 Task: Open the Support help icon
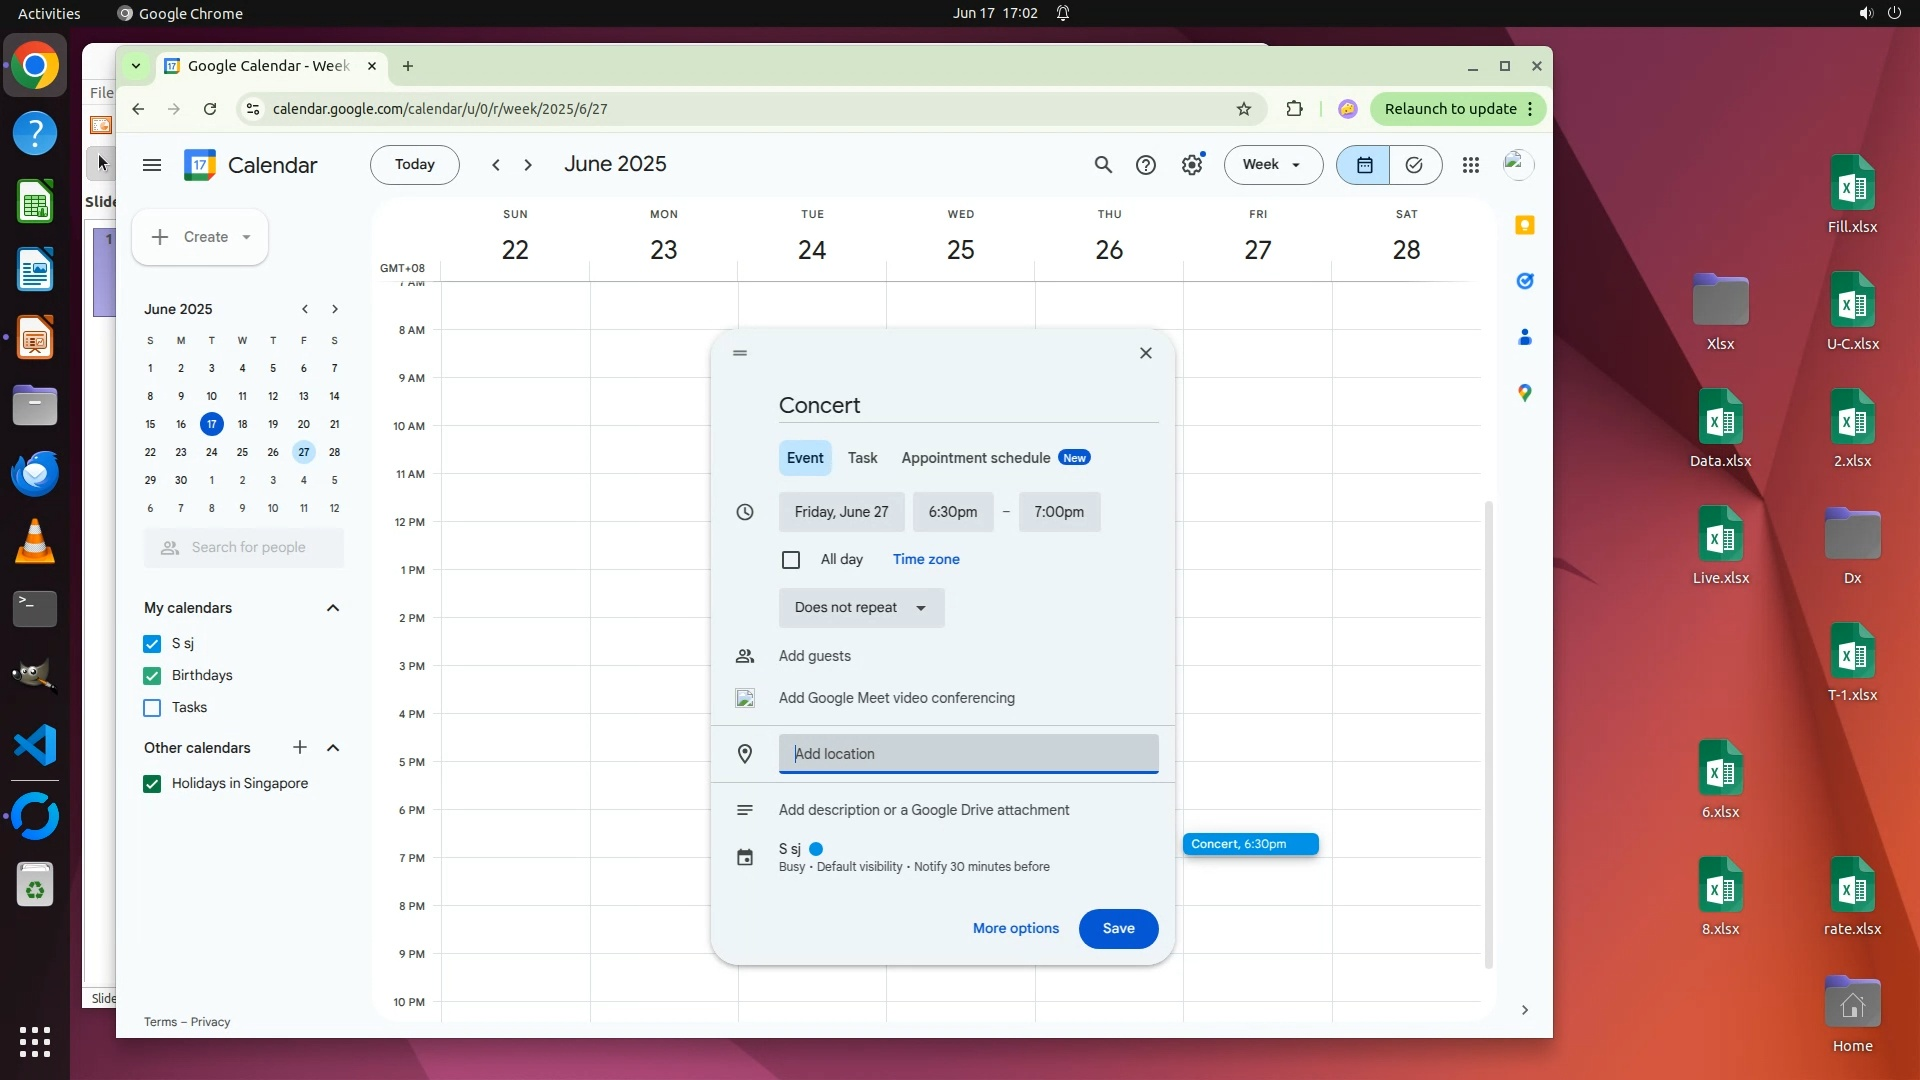pyautogui.click(x=1146, y=165)
